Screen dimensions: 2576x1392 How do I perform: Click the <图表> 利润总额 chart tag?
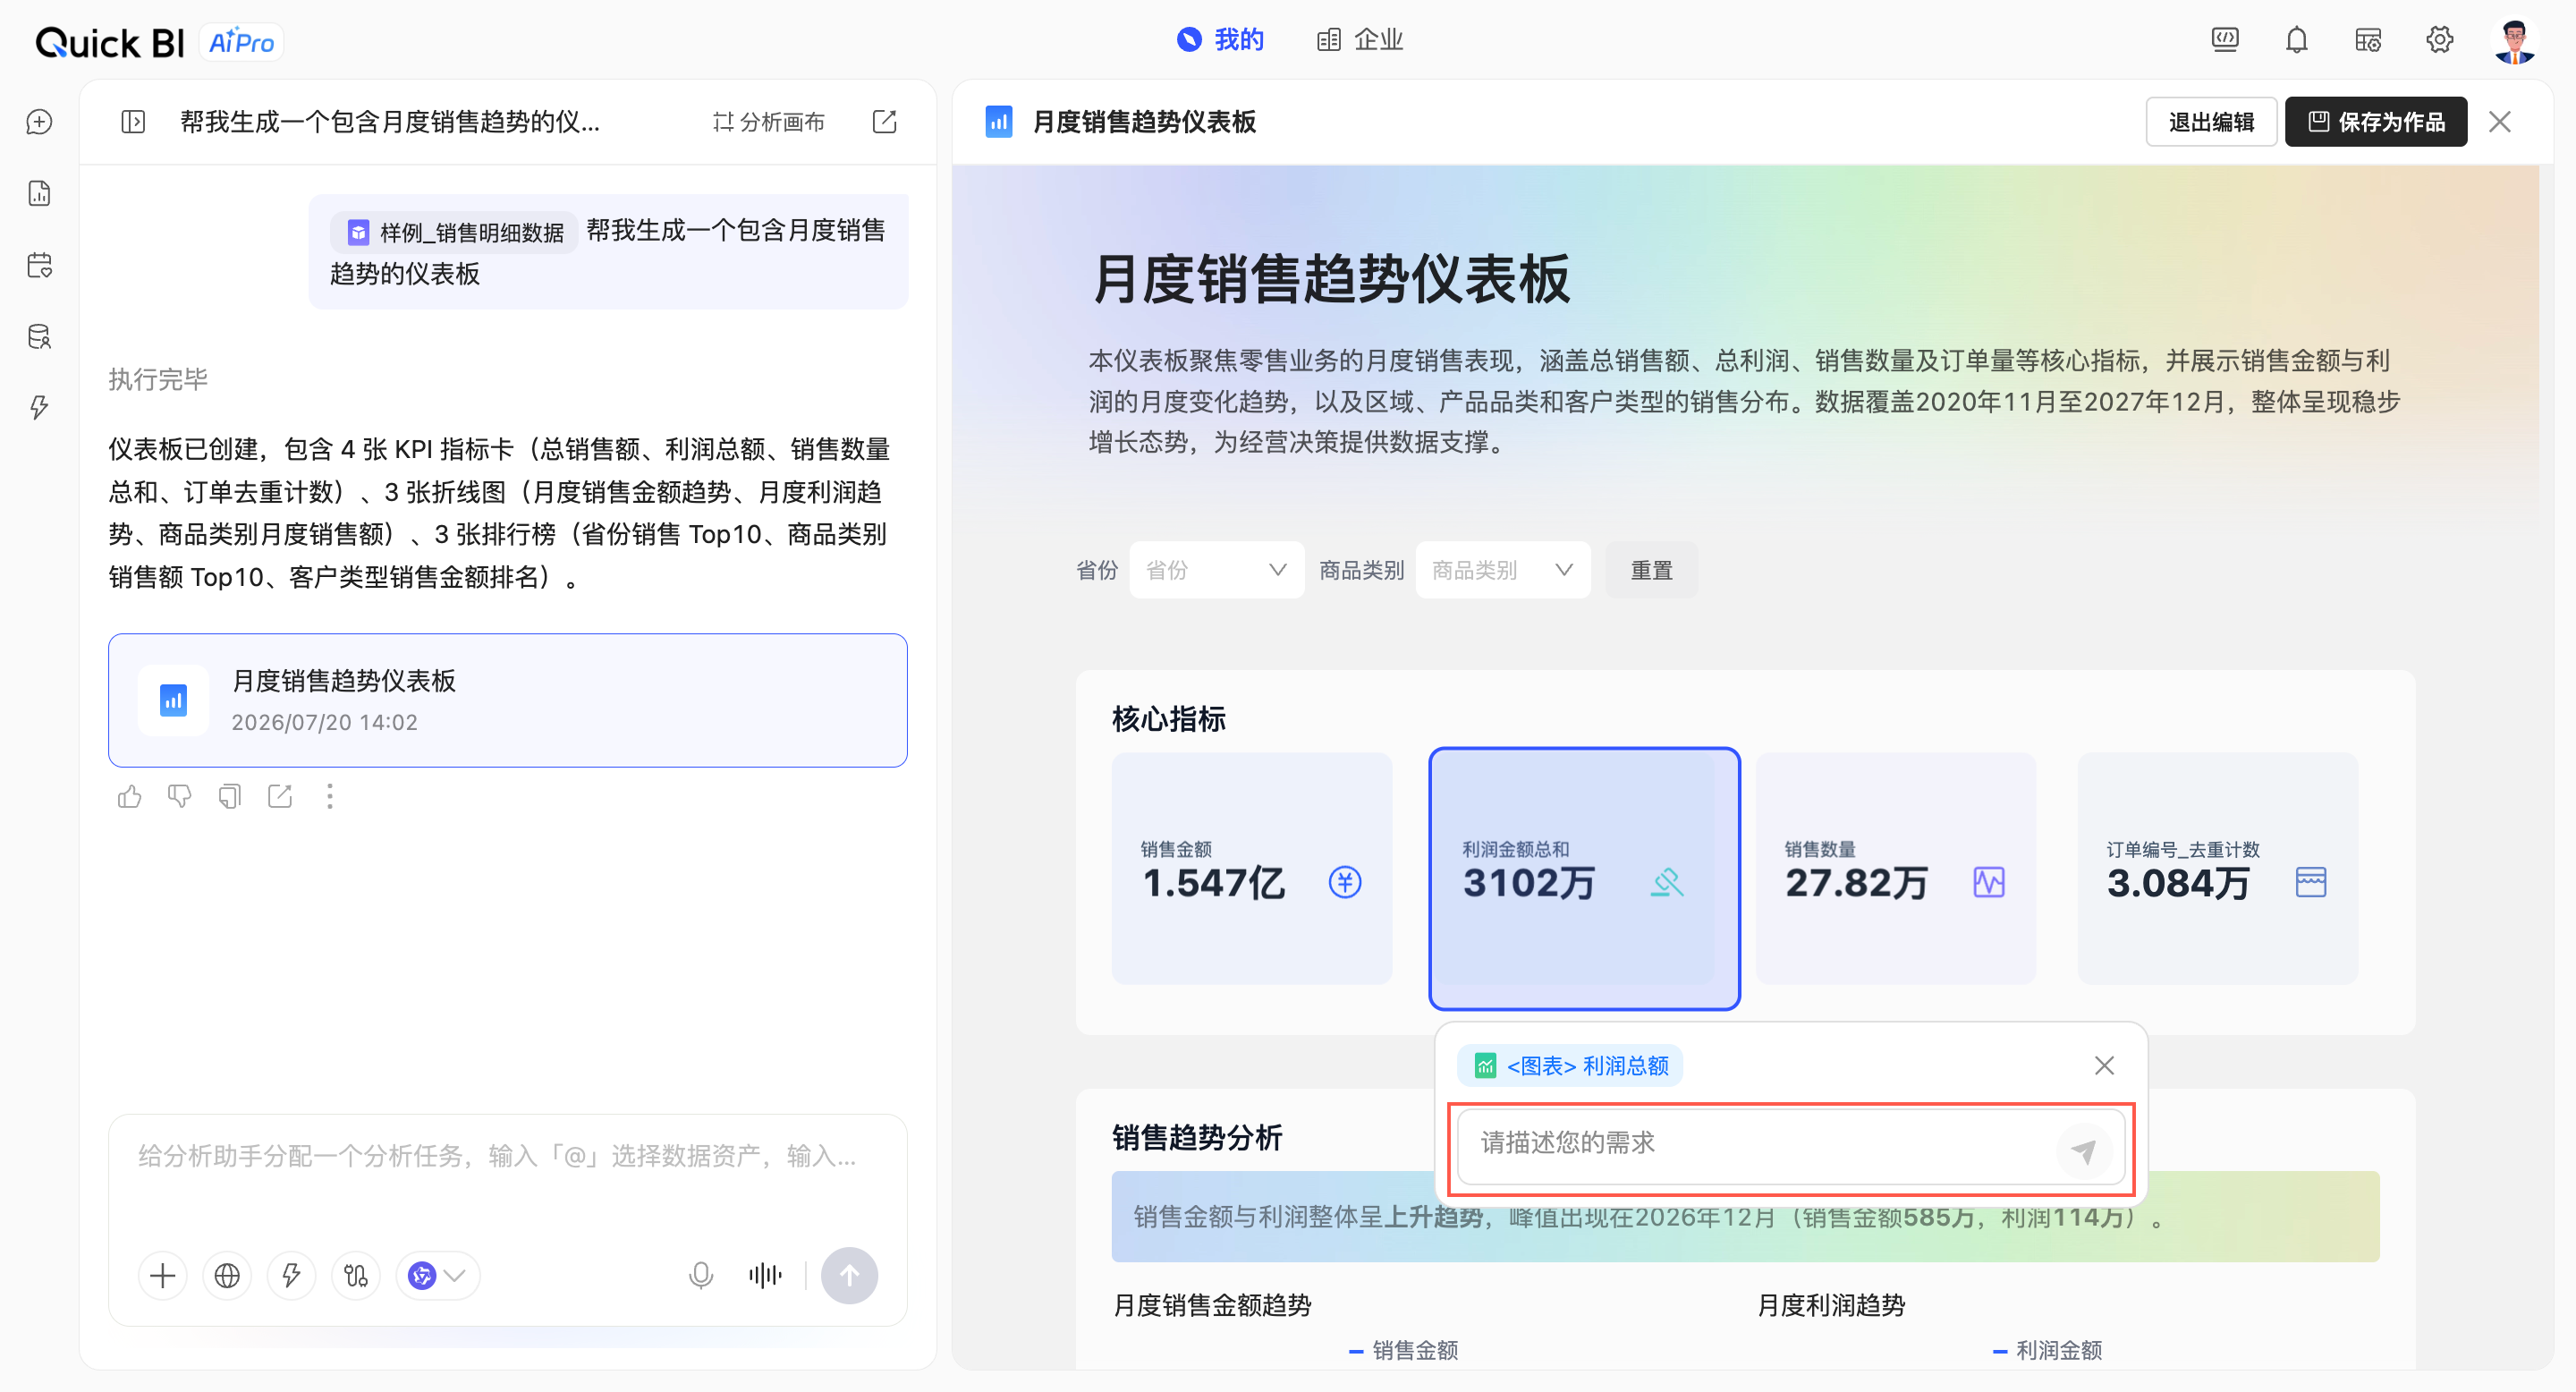pos(1570,1065)
